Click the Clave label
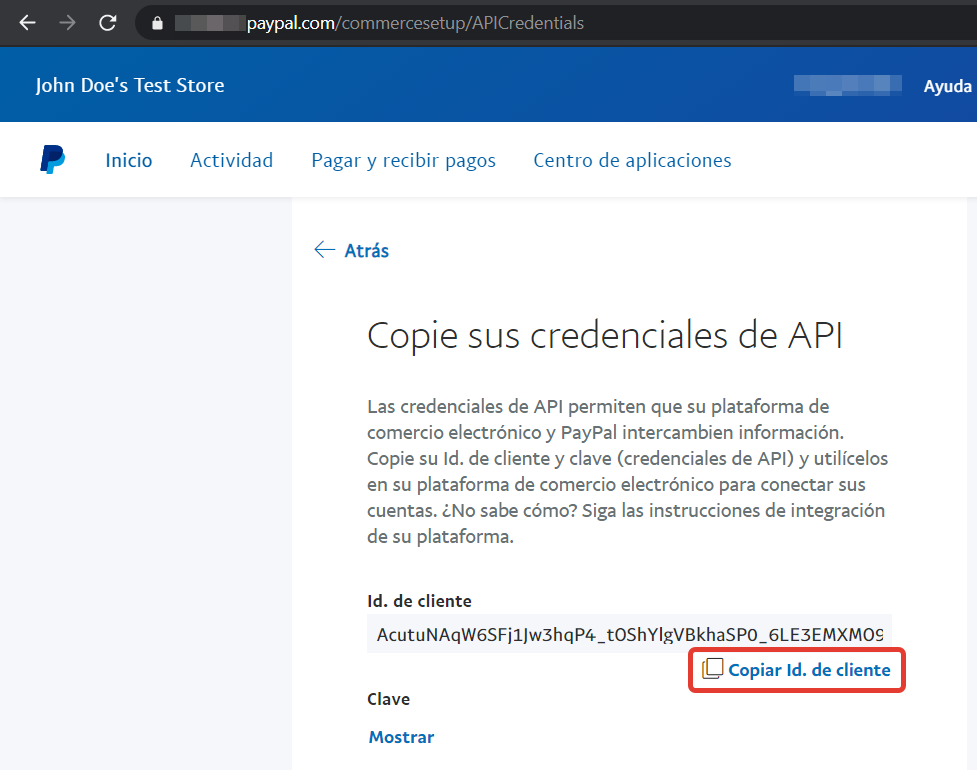 pos(388,699)
